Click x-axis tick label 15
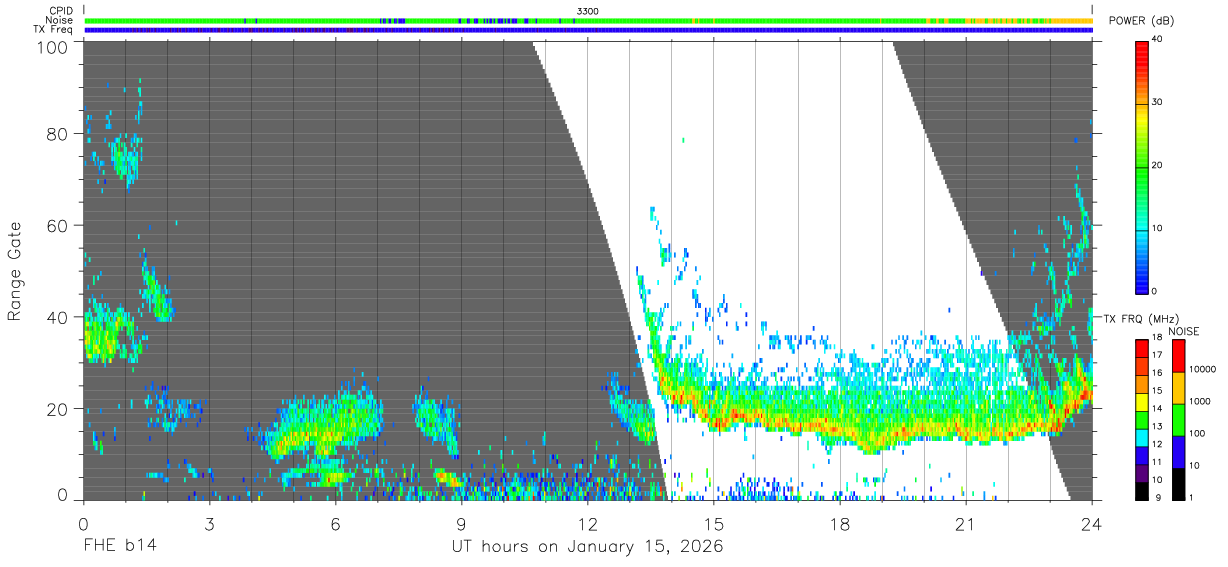This screenshot has height=567, width=1228. (x=713, y=523)
